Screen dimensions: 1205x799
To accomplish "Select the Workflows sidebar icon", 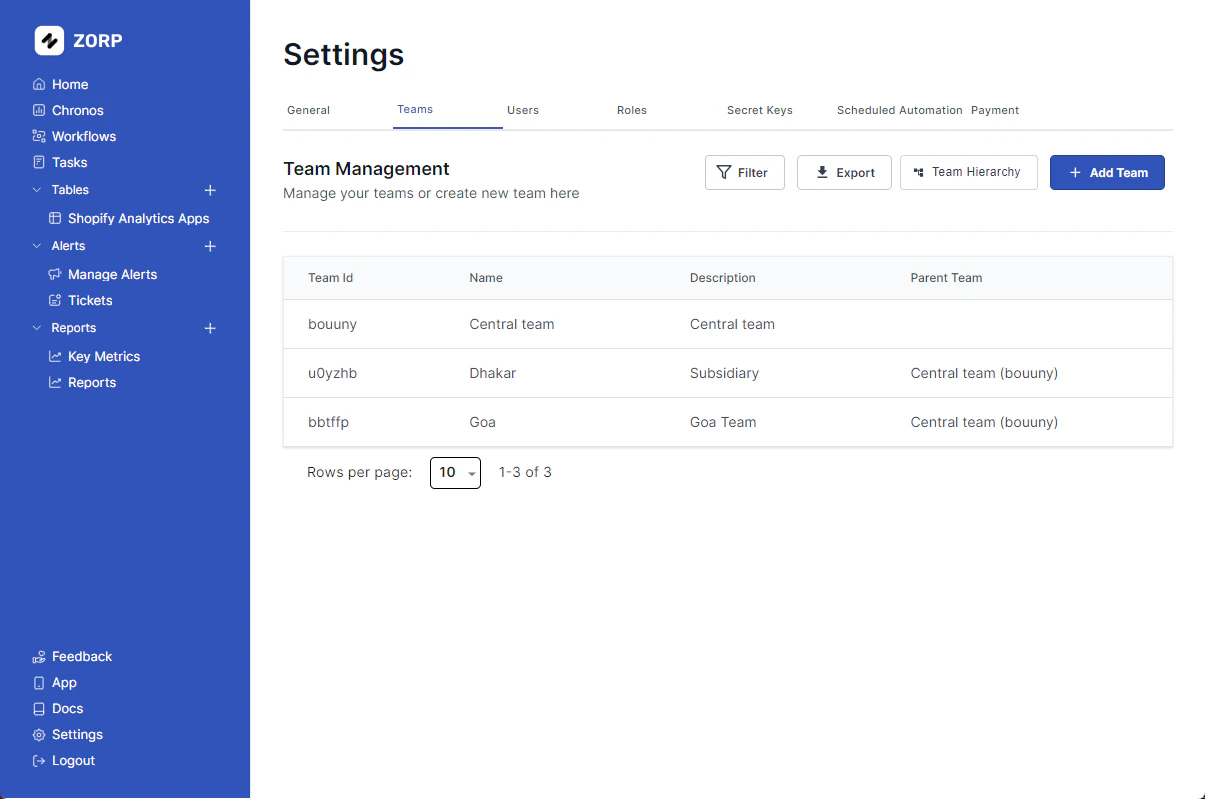I will (x=38, y=136).
